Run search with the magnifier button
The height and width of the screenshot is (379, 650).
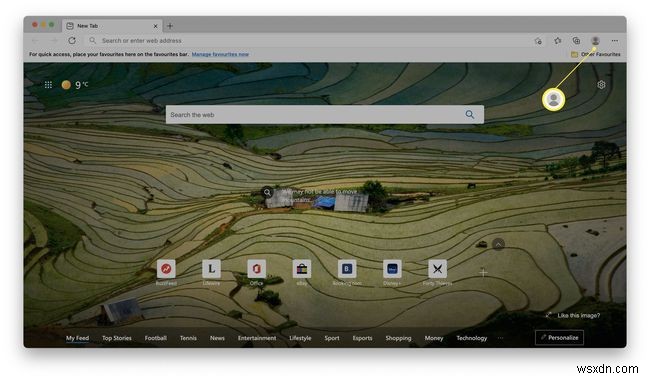[x=469, y=114]
